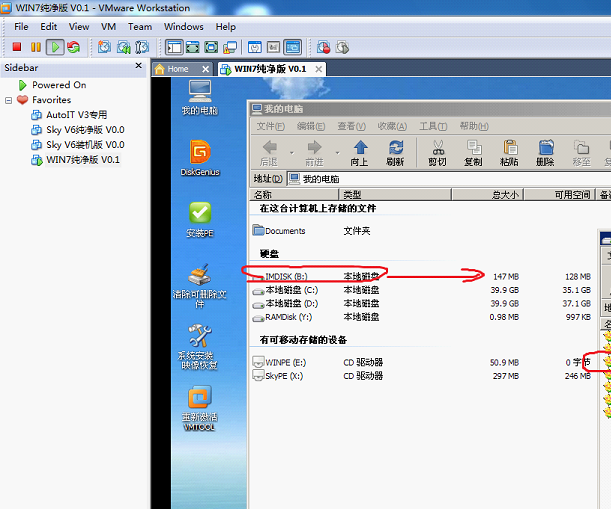This screenshot has width=611, height=510.
Task: Click the Revert to Snapshot icon
Action: 124,47
